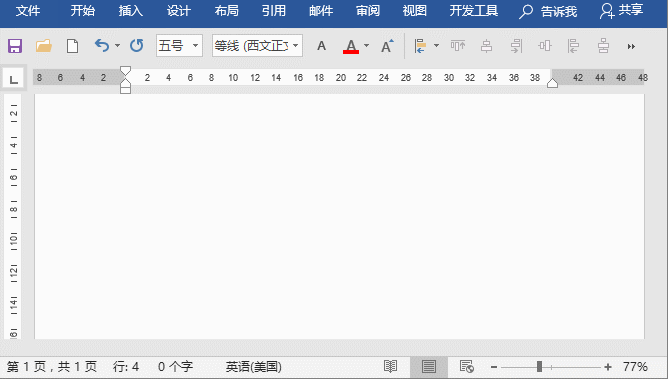
Task: Click the L tab stop selector
Action: coord(13,79)
